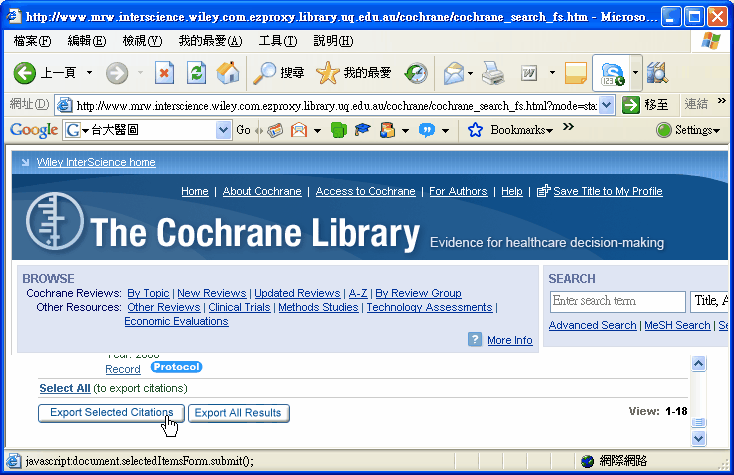Click the Cochrane Library circular logo
The image size is (734, 475).
pos(55,220)
